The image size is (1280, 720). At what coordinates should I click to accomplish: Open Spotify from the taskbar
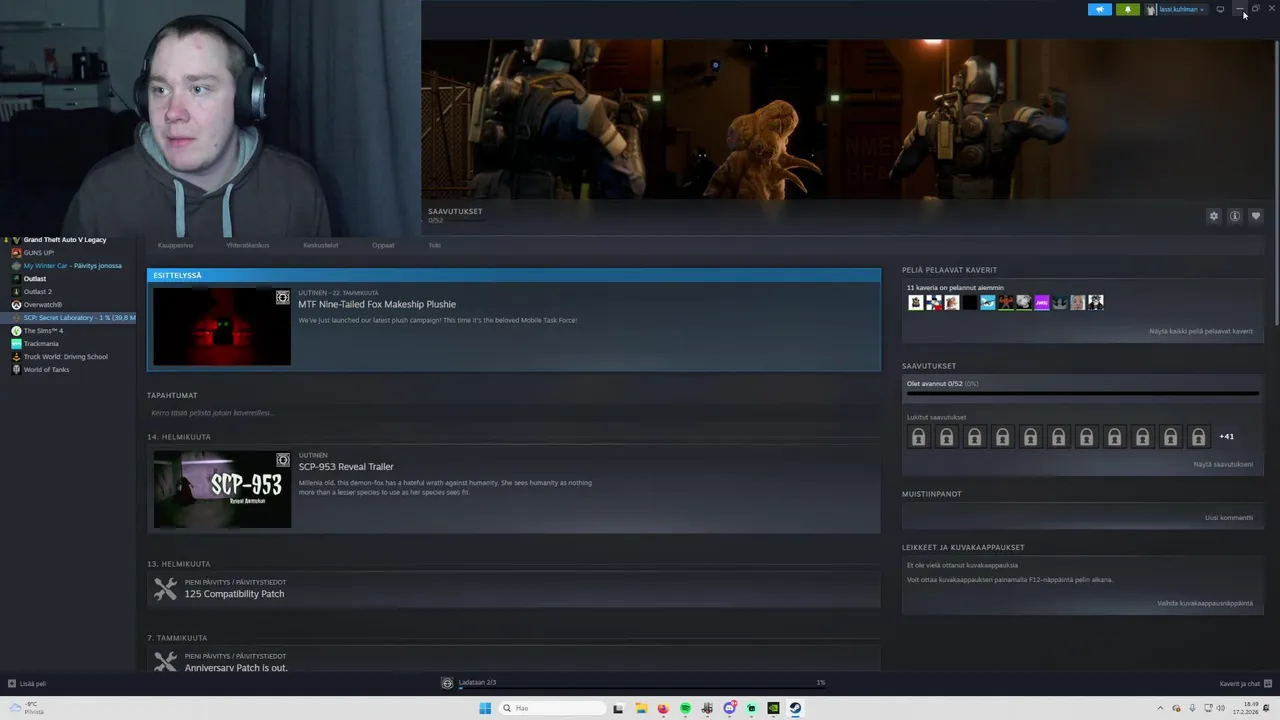click(685, 708)
